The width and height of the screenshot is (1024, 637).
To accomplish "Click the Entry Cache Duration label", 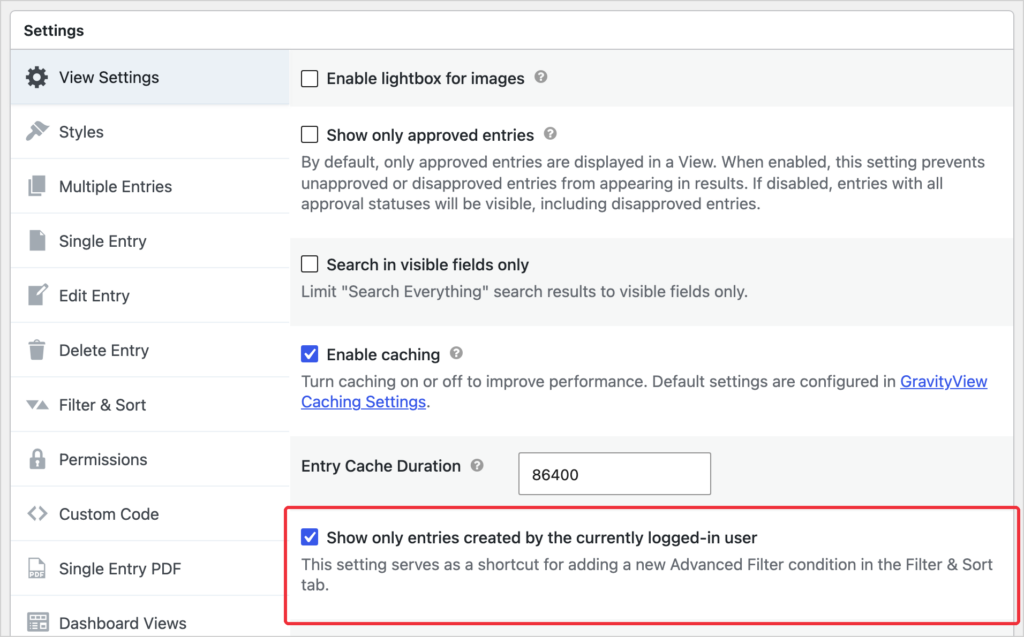I will click(381, 466).
